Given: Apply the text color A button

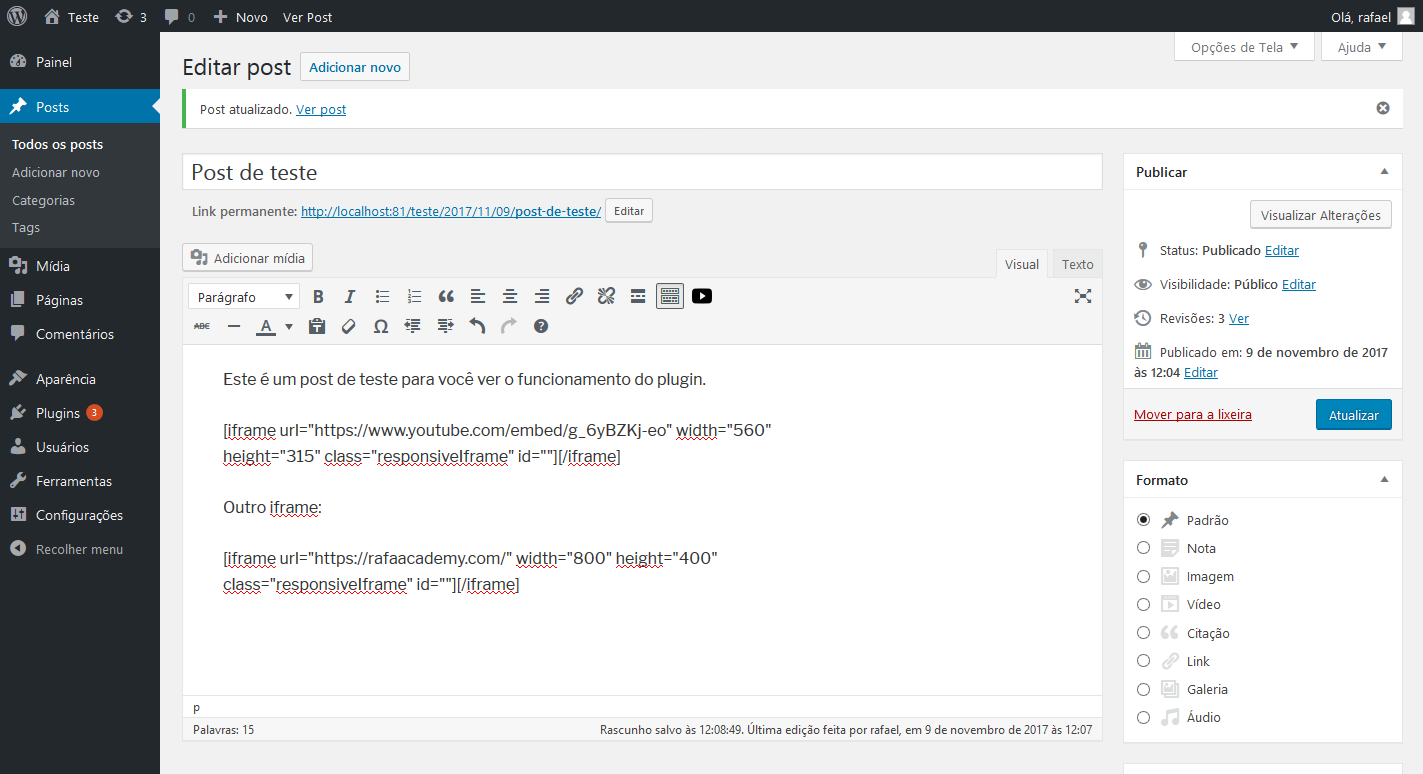Looking at the screenshot, I should (x=266, y=326).
